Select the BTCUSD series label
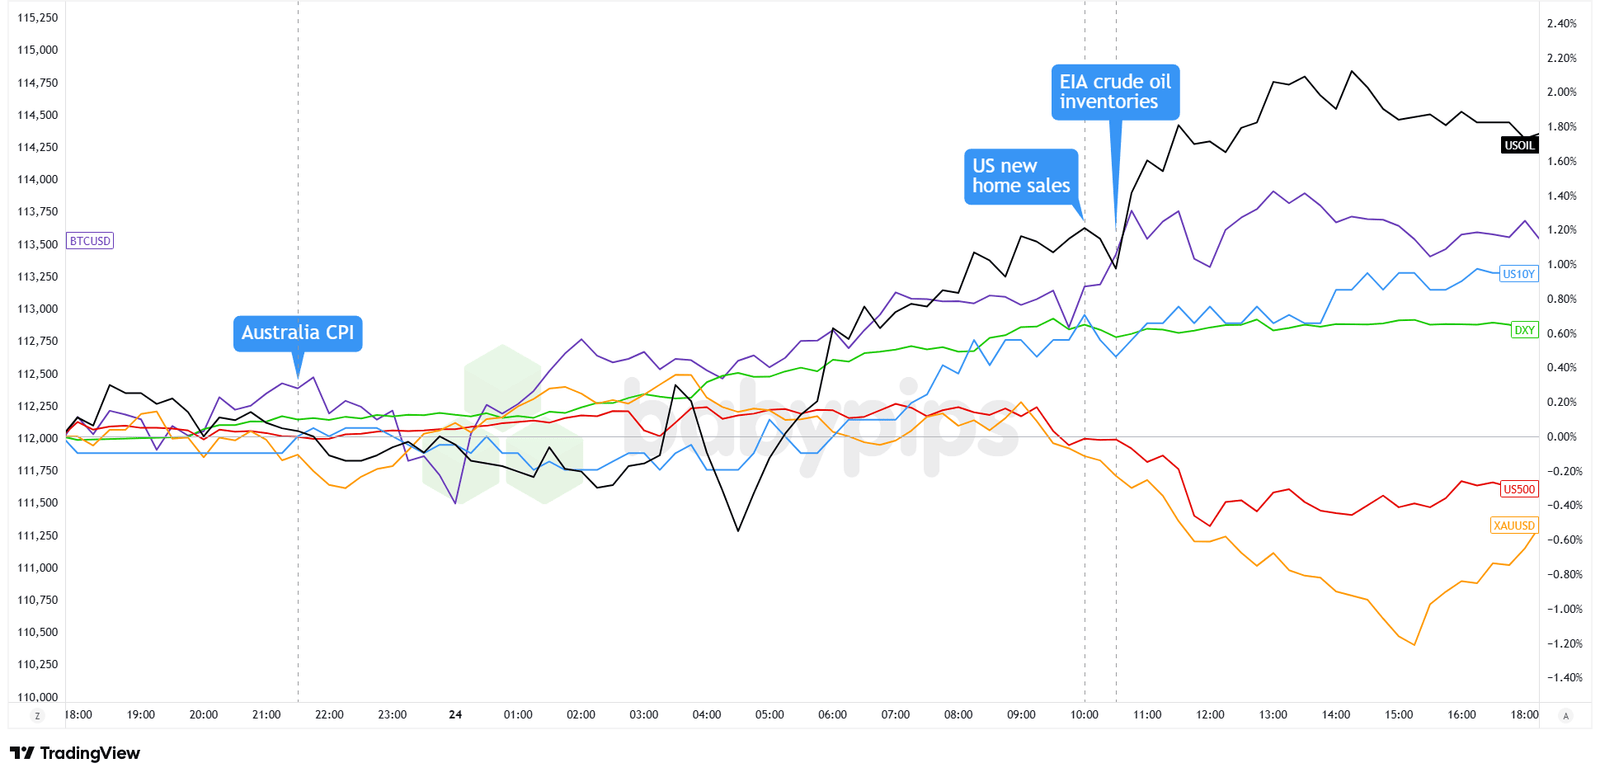The image size is (1600, 778). [90, 241]
